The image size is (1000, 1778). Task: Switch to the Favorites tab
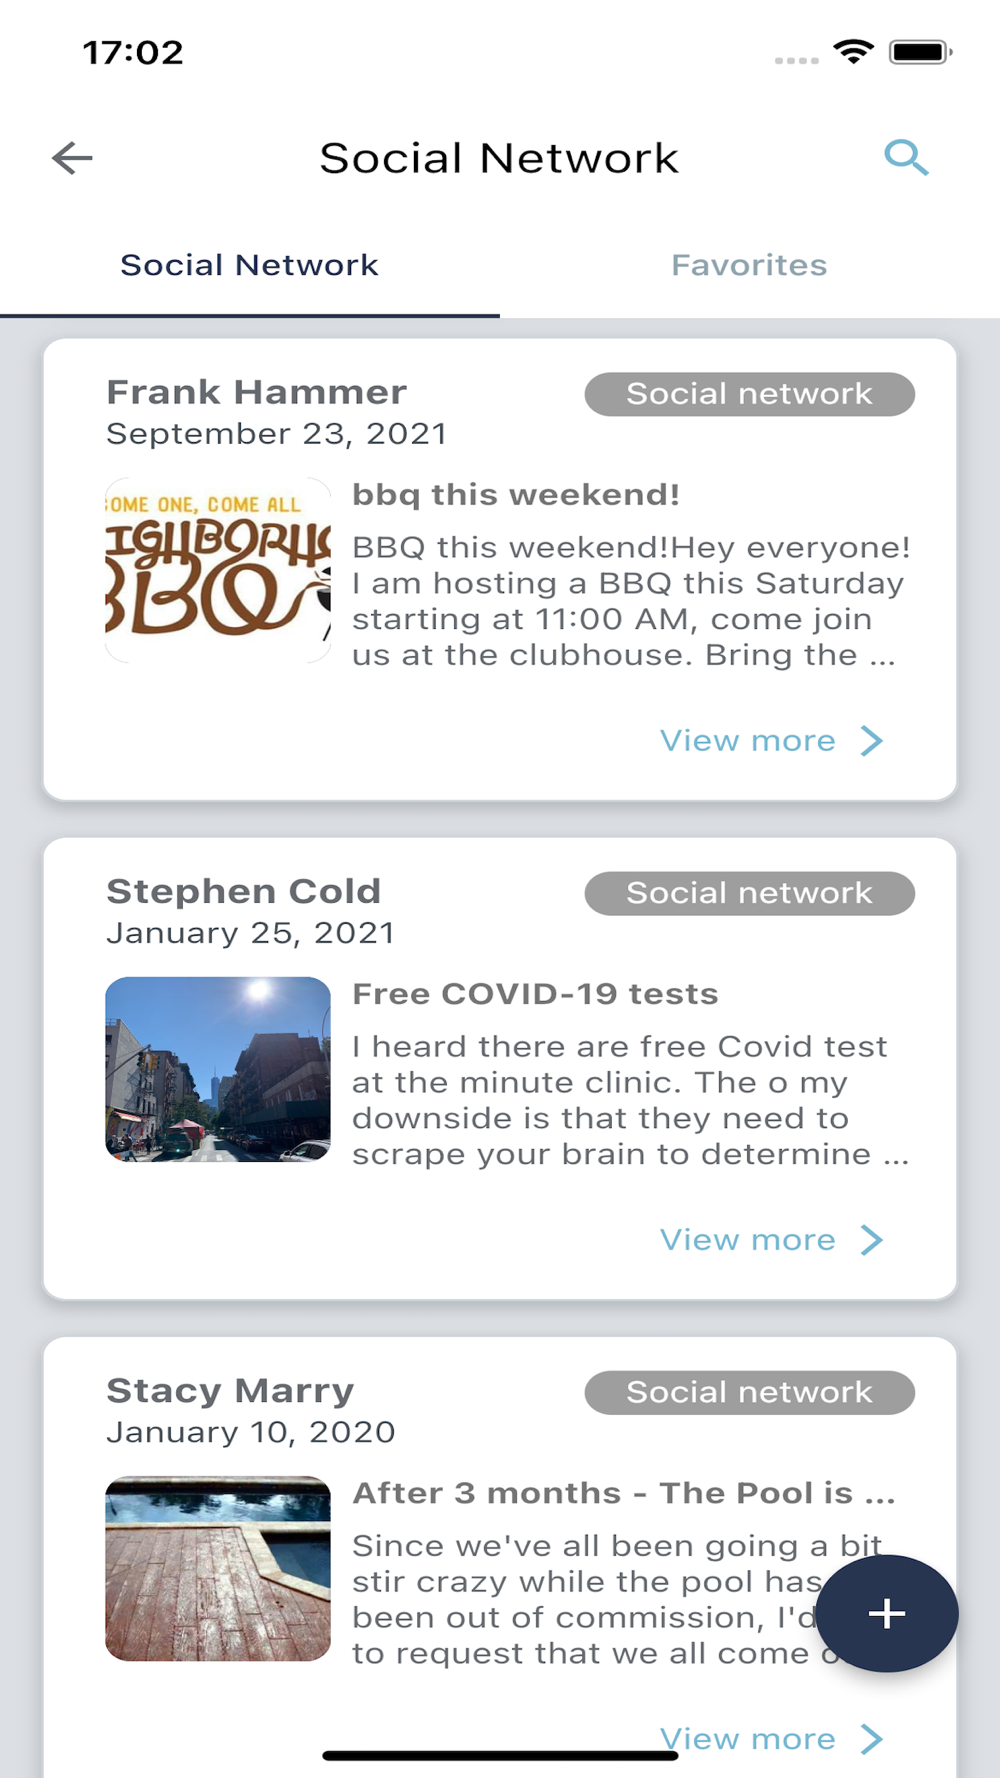[749, 265]
